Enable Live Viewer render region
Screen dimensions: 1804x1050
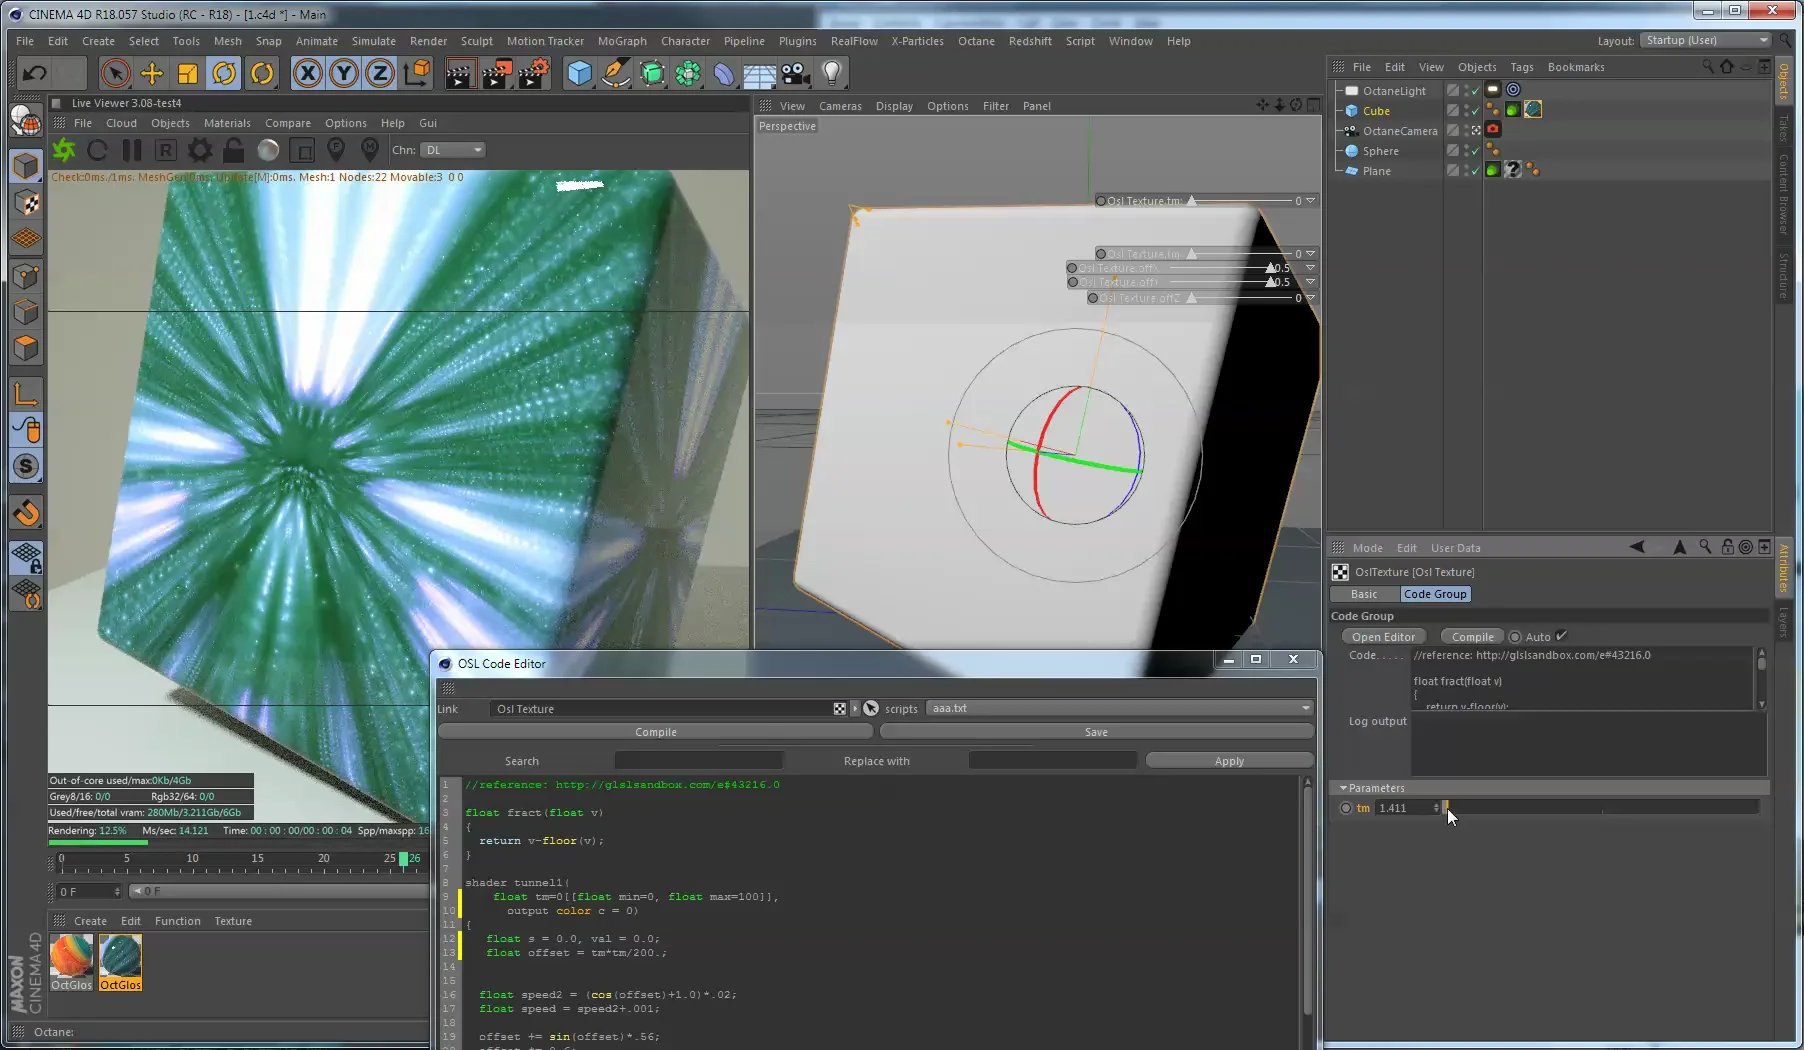(x=302, y=150)
